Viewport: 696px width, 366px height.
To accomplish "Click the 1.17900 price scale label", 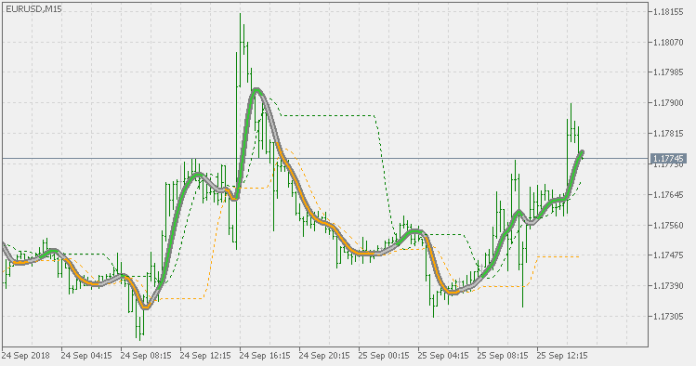I will click(668, 103).
